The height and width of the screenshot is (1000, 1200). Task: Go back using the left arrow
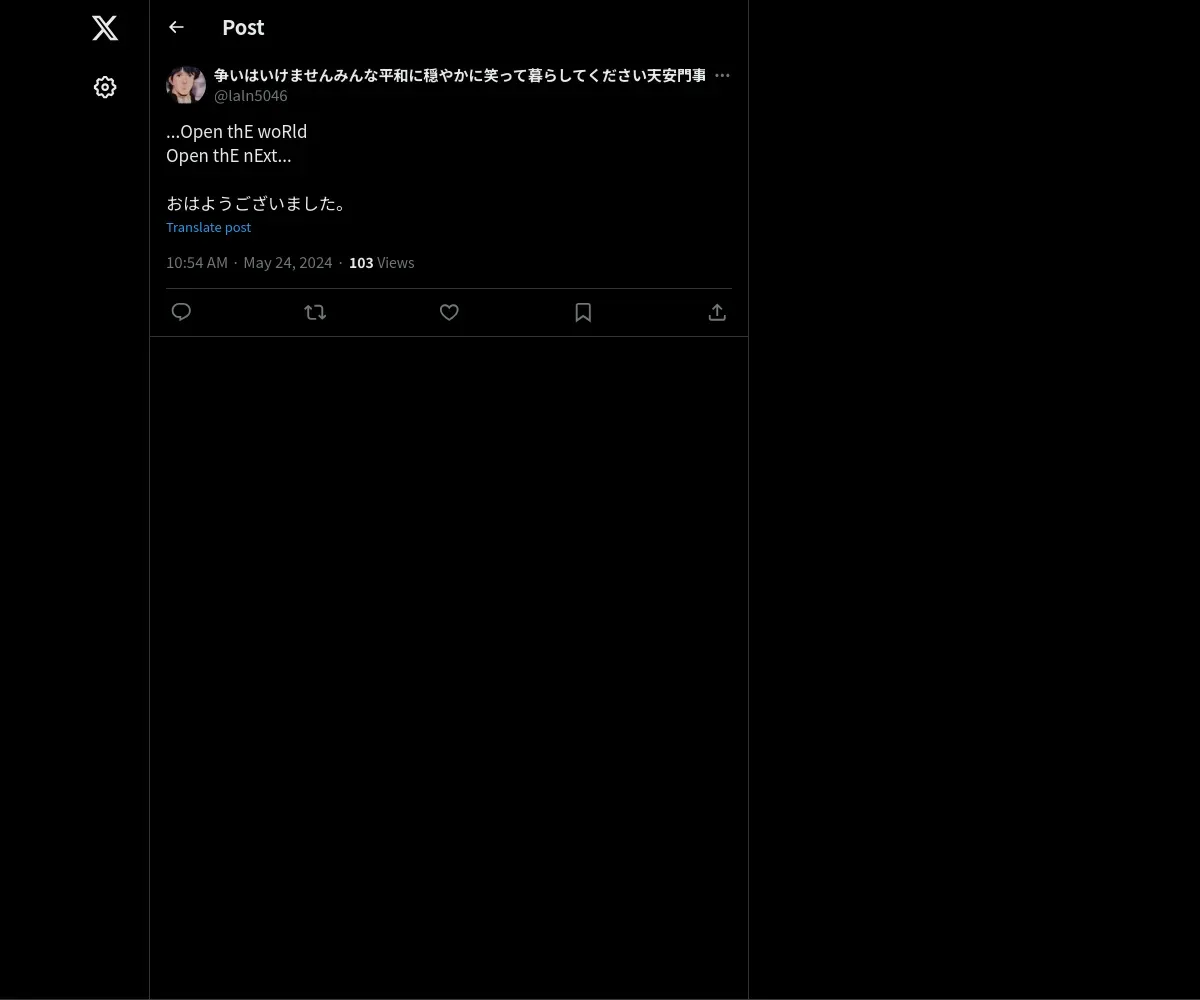coord(176,27)
